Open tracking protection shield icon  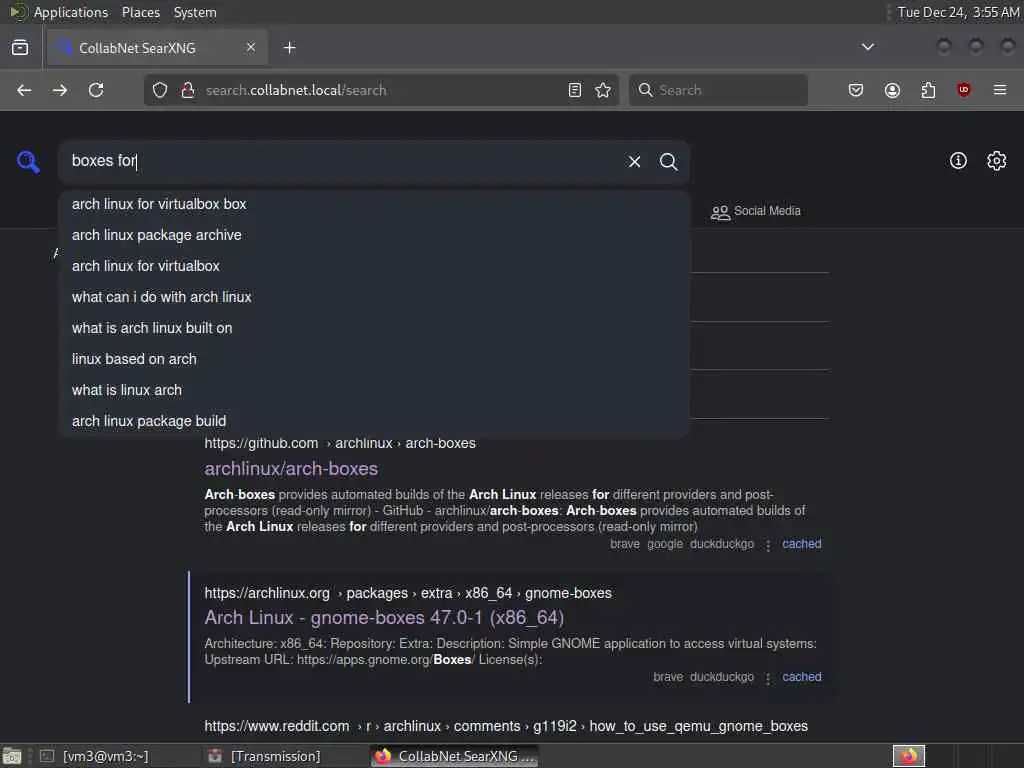160,90
